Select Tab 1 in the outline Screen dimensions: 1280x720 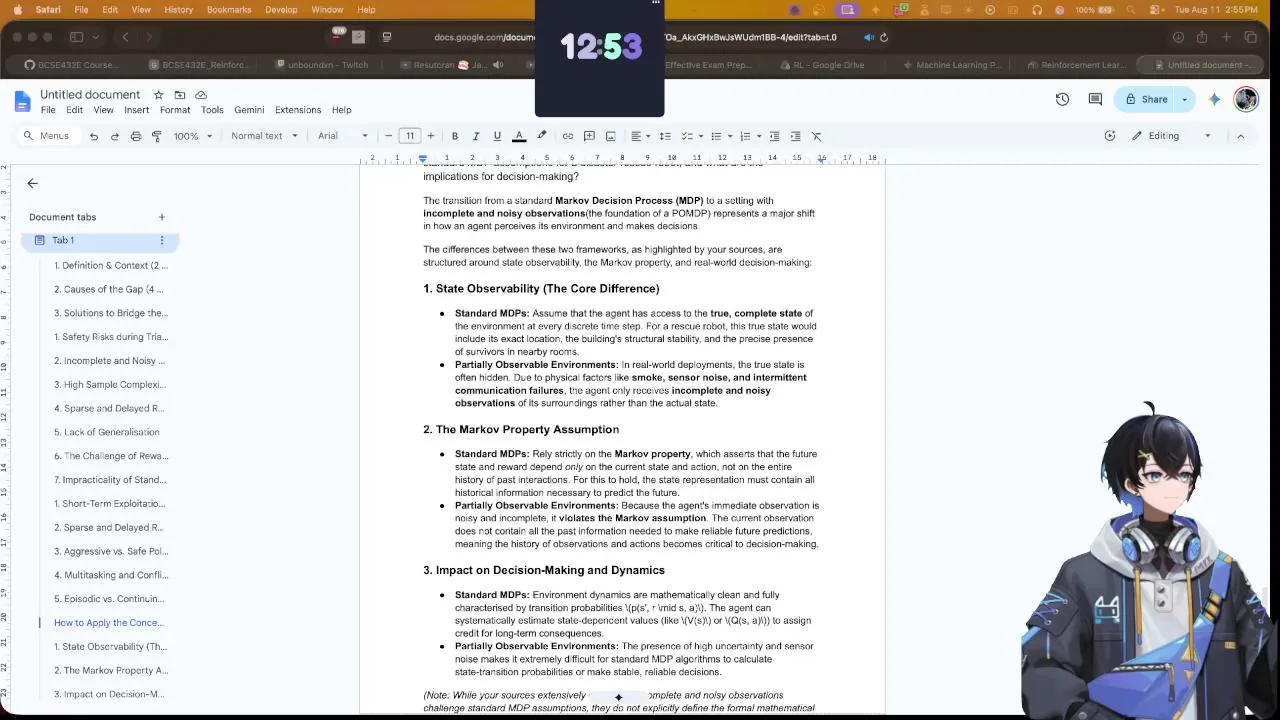(x=100, y=240)
